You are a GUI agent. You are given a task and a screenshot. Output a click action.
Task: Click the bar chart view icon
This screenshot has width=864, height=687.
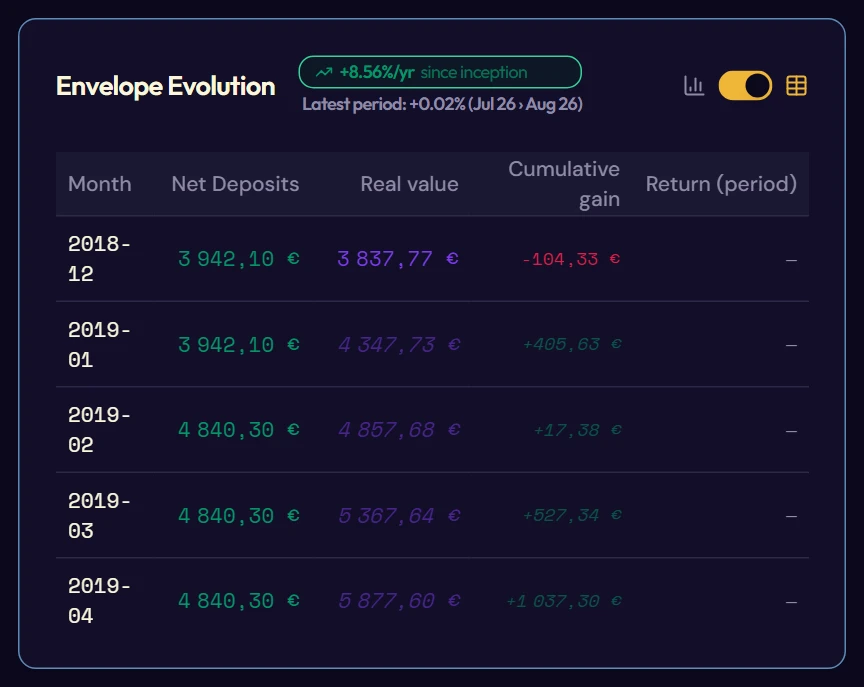[x=694, y=86]
